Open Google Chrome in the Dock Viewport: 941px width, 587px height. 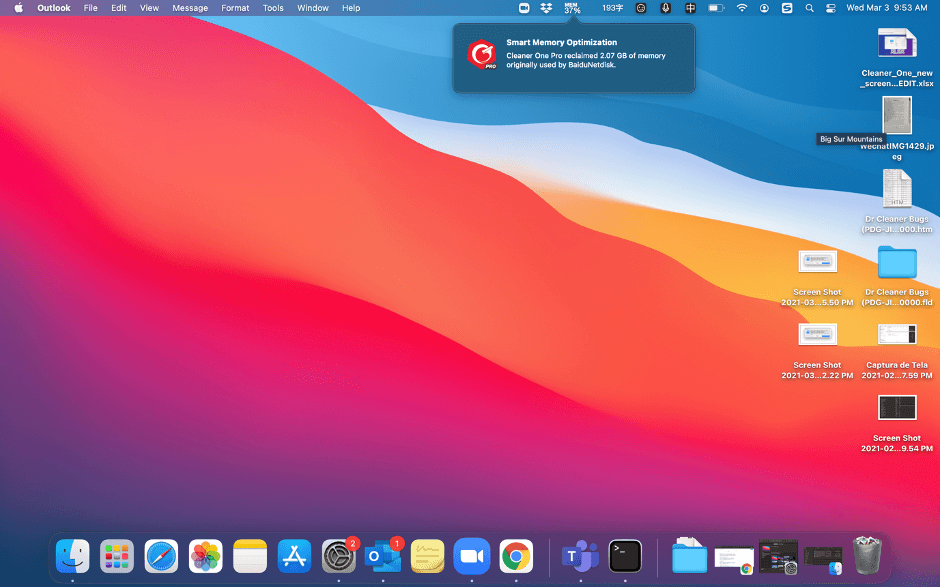click(x=516, y=556)
